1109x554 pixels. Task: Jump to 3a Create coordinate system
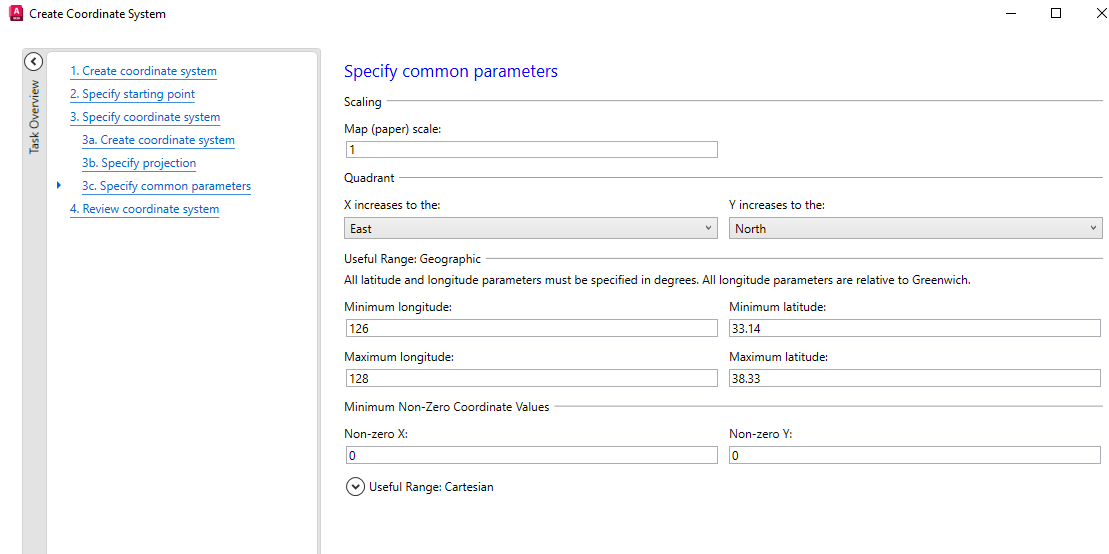point(158,140)
